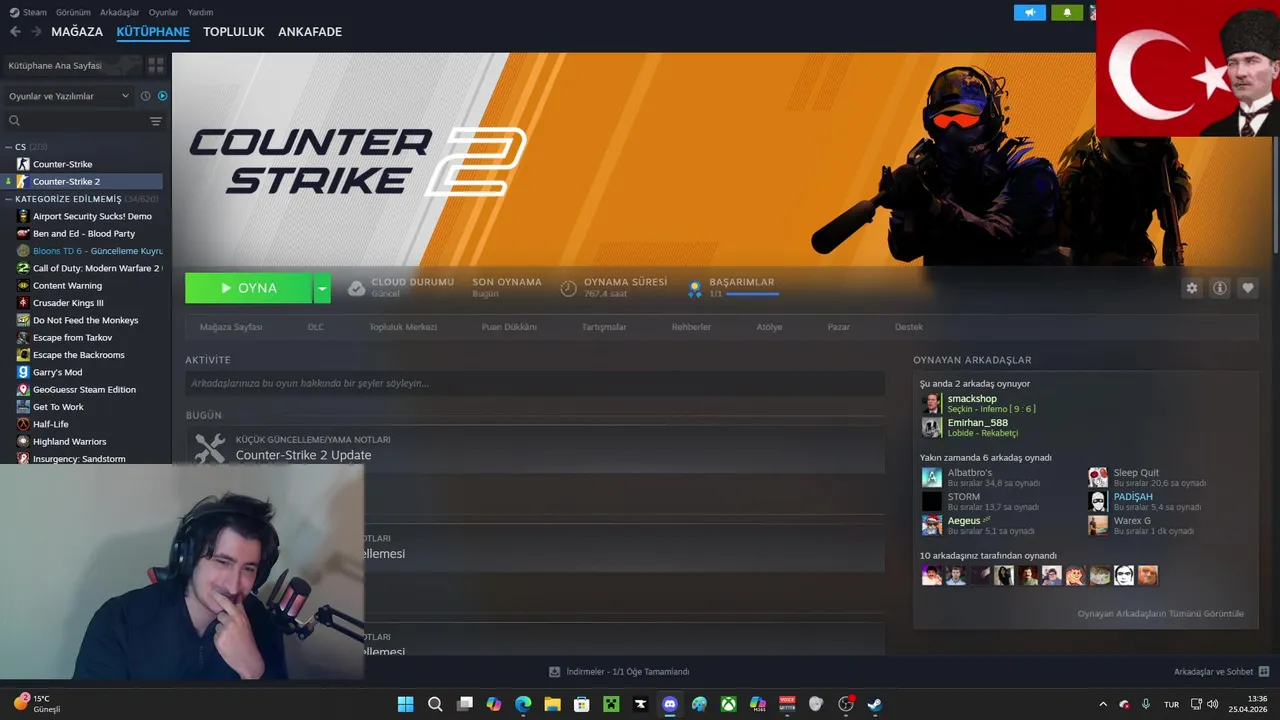The height and width of the screenshot is (720, 1280).
Task: Add Counter-Strike 2 to favorites heart
Action: click(1248, 288)
